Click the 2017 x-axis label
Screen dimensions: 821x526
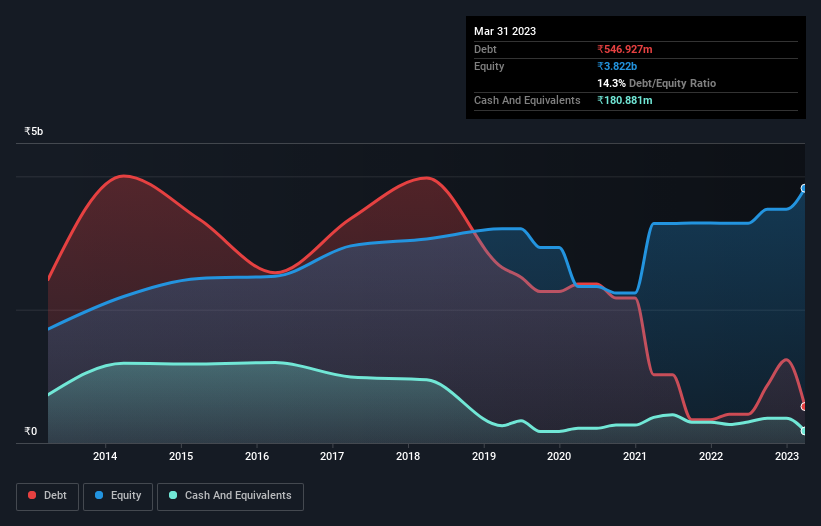tap(332, 456)
